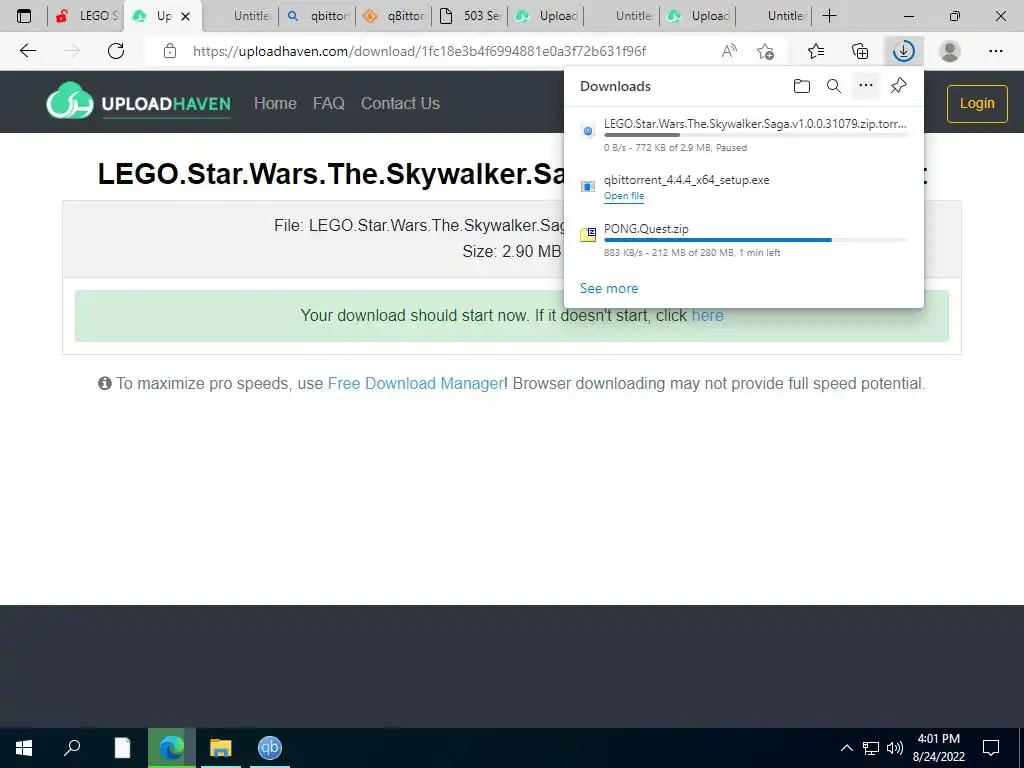Open the Favorites list icon

pos(816,51)
